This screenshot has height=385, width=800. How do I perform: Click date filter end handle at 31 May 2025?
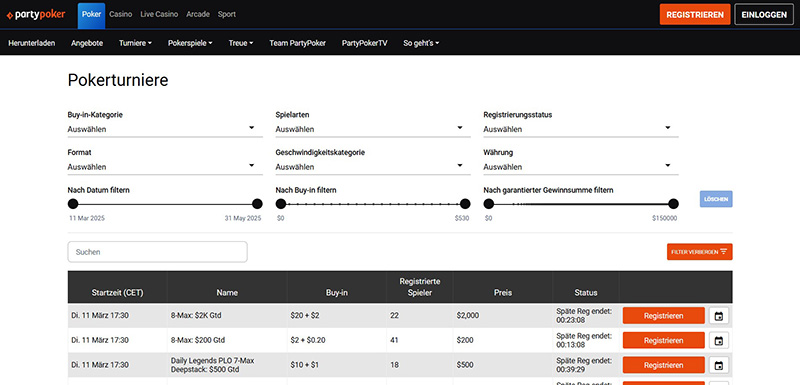(x=257, y=204)
